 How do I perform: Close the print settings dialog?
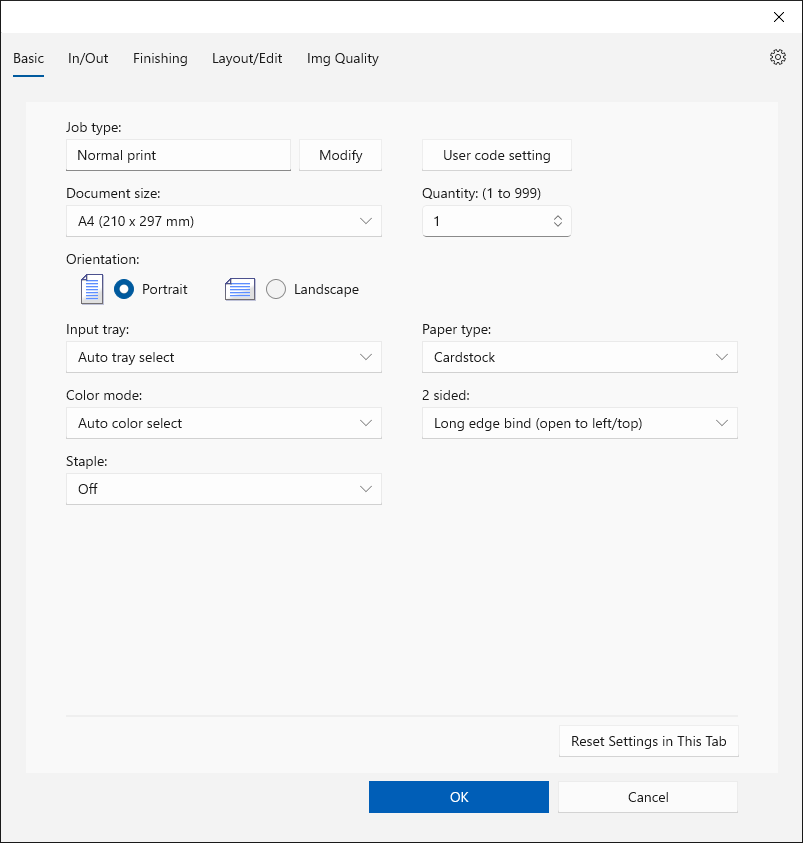click(x=779, y=17)
